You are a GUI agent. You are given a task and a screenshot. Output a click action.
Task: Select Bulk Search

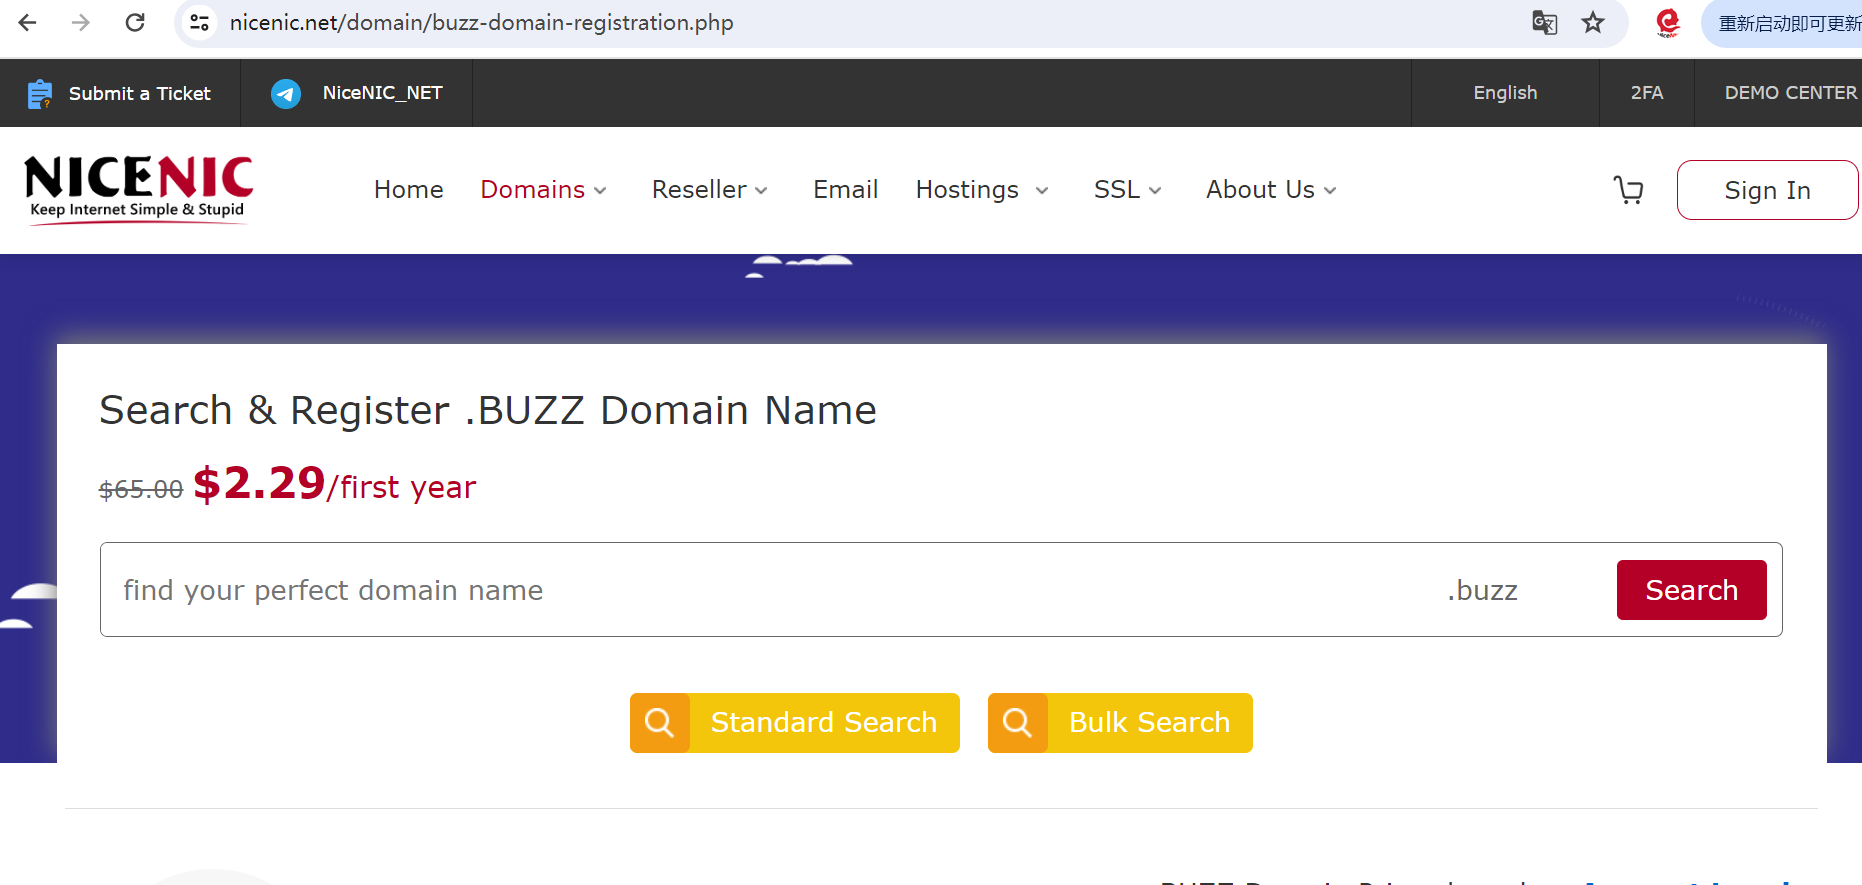coord(1120,722)
